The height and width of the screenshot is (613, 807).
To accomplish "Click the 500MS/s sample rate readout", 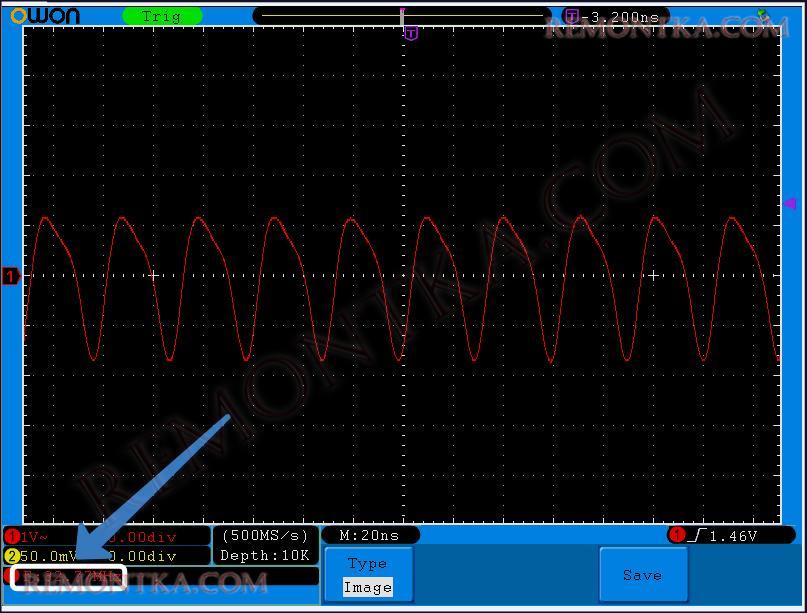I will tap(265, 535).
